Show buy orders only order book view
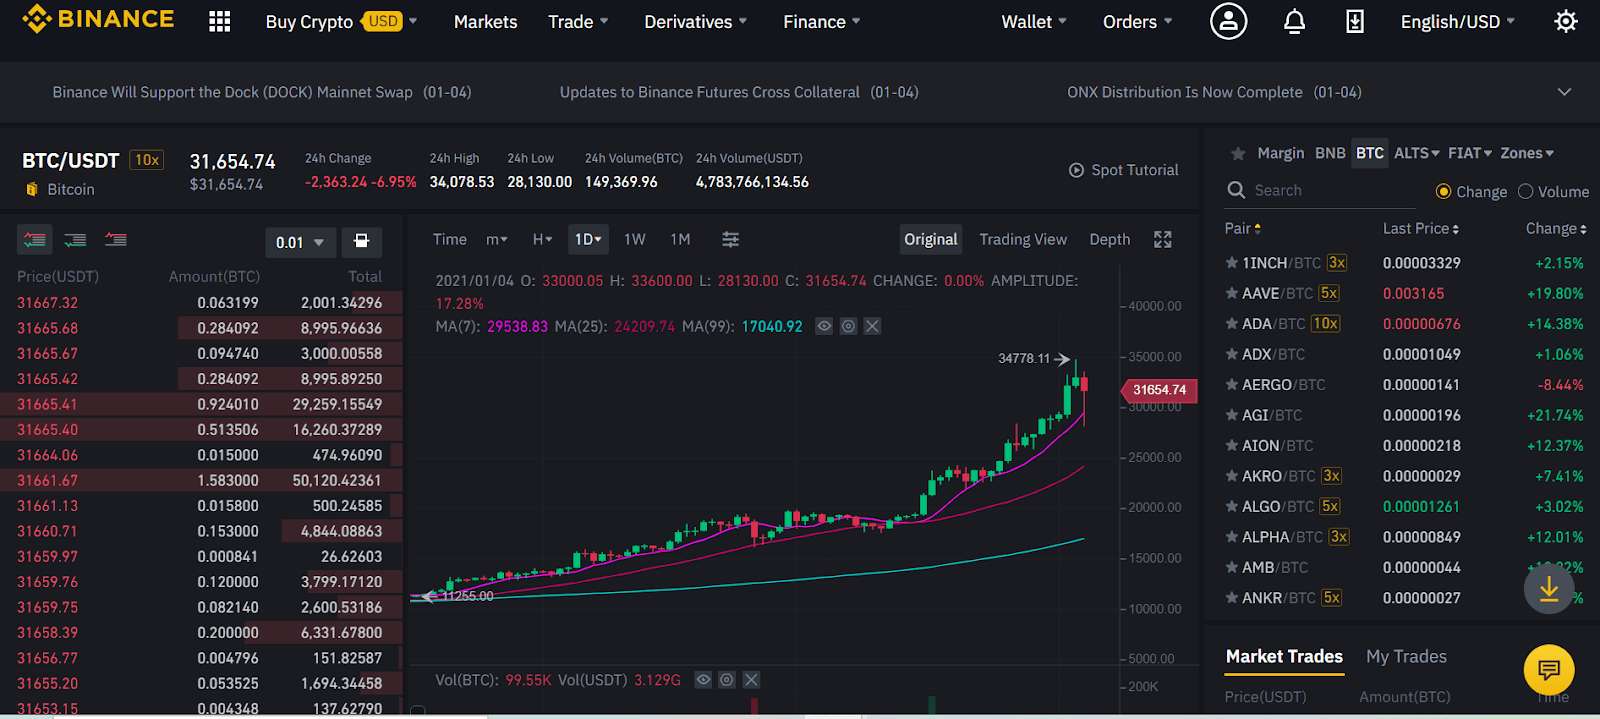Viewport: 1600px width, 719px height. [75, 240]
